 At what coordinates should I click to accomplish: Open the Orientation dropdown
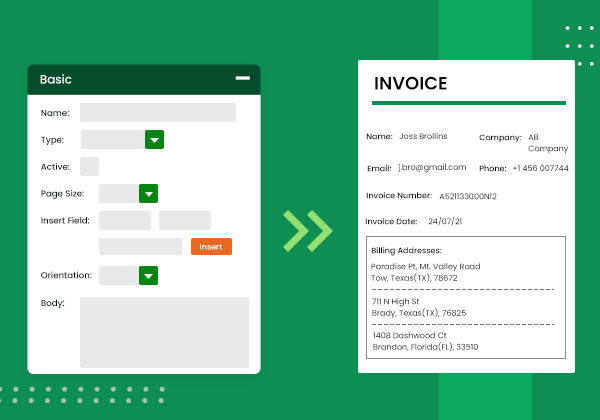click(148, 275)
